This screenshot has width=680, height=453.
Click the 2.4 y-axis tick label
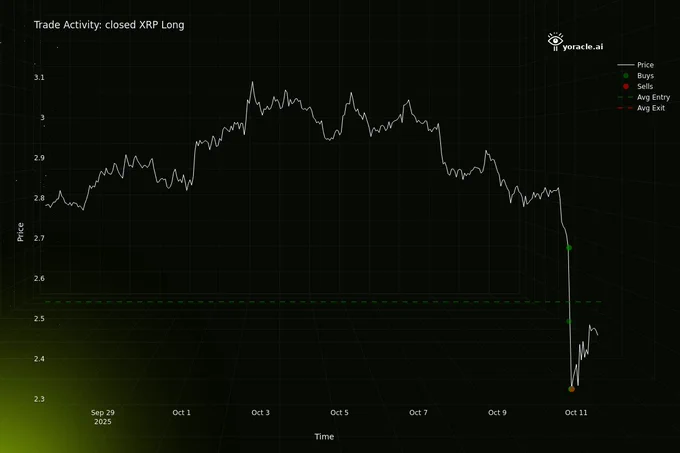(x=39, y=359)
